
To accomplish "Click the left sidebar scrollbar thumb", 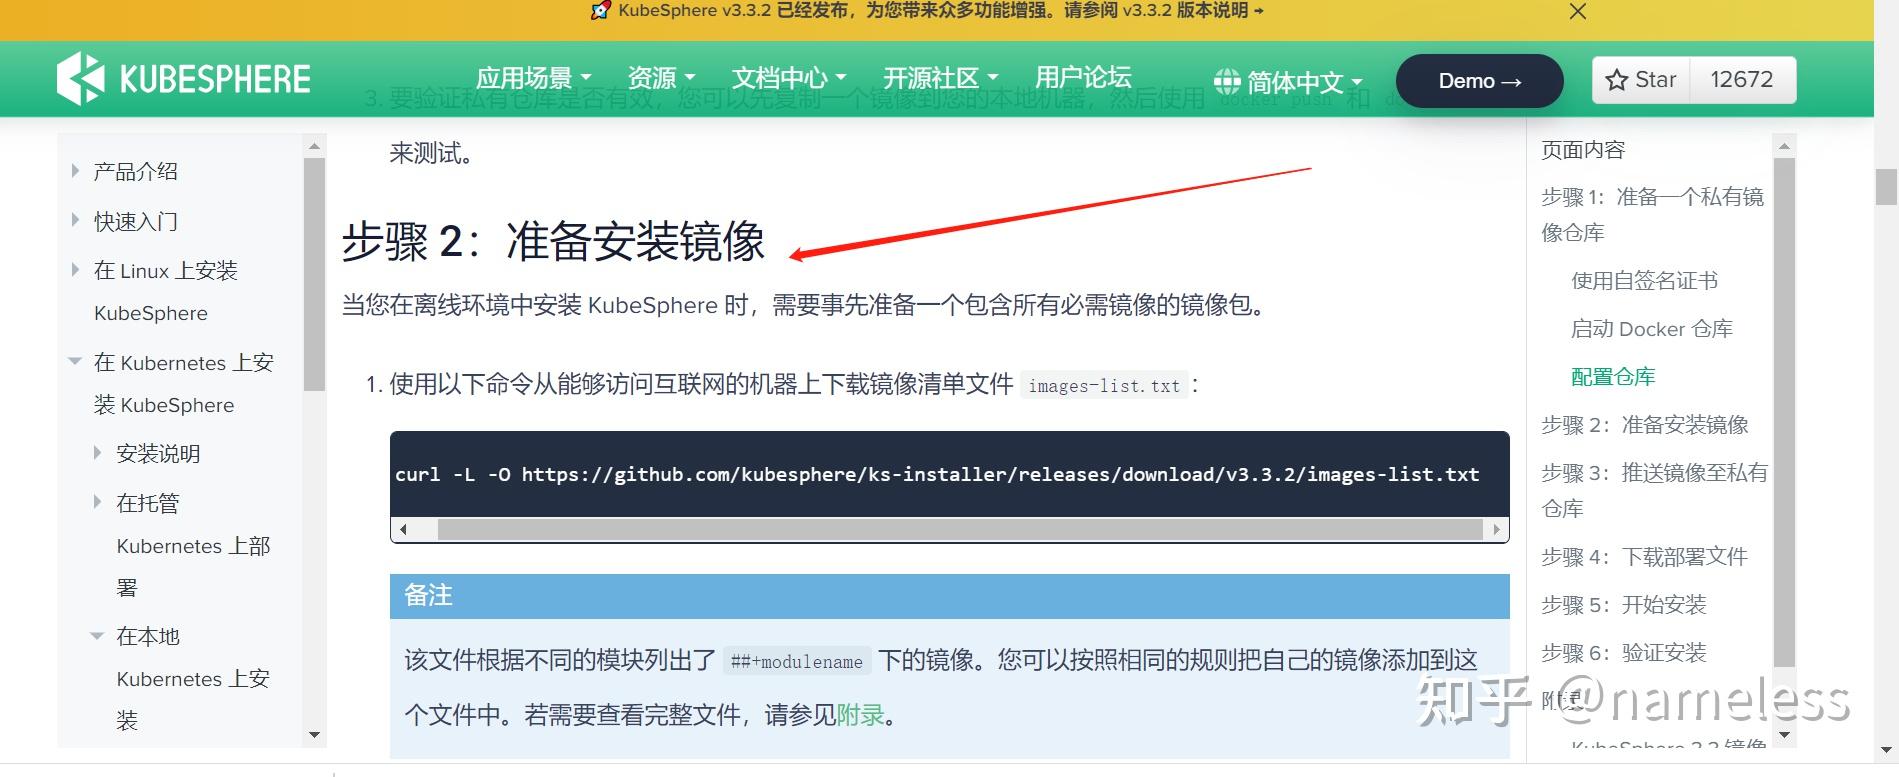I will tap(314, 274).
